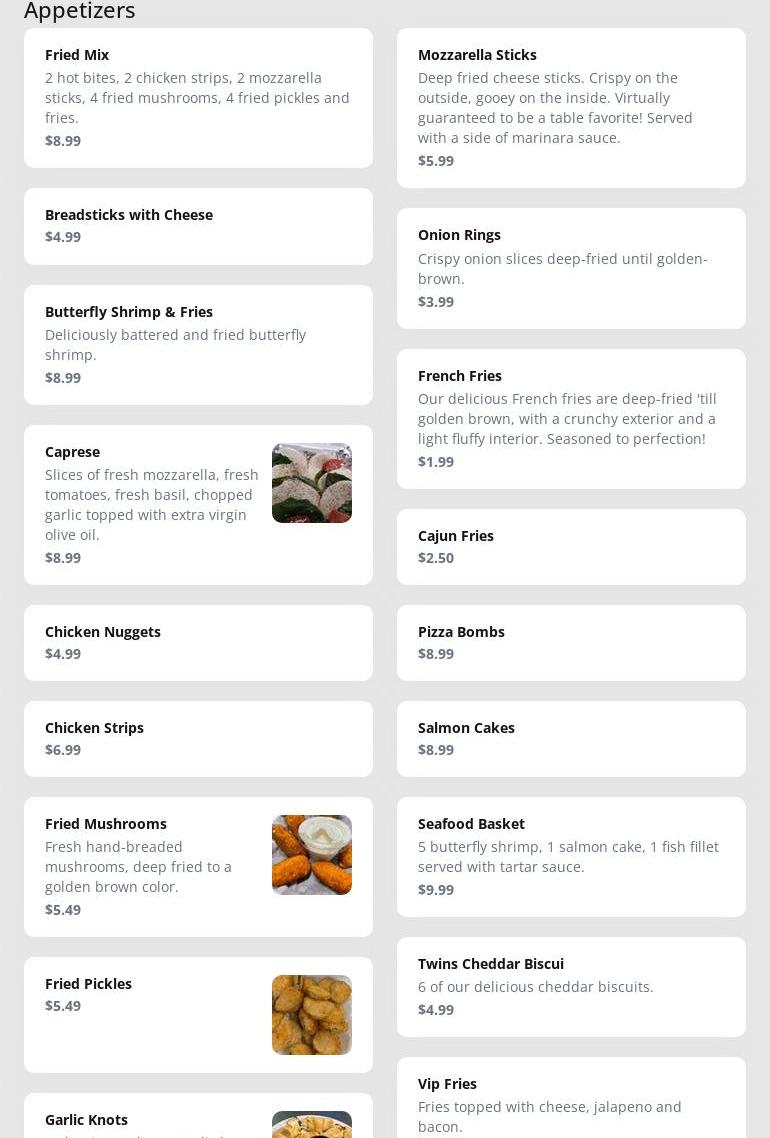This screenshot has height=1138, width=770.
Task: Pick the French Fries item
Action: pyautogui.click(x=571, y=418)
